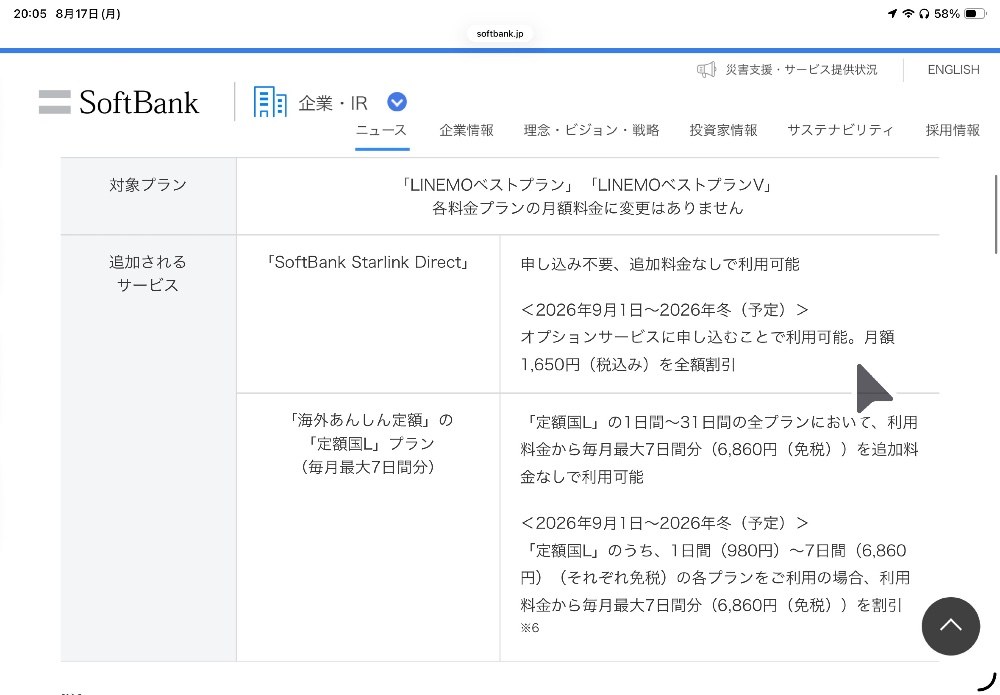This screenshot has width=1000, height=695.
Task: Click the scroll-to-top arrow button
Action: click(950, 626)
